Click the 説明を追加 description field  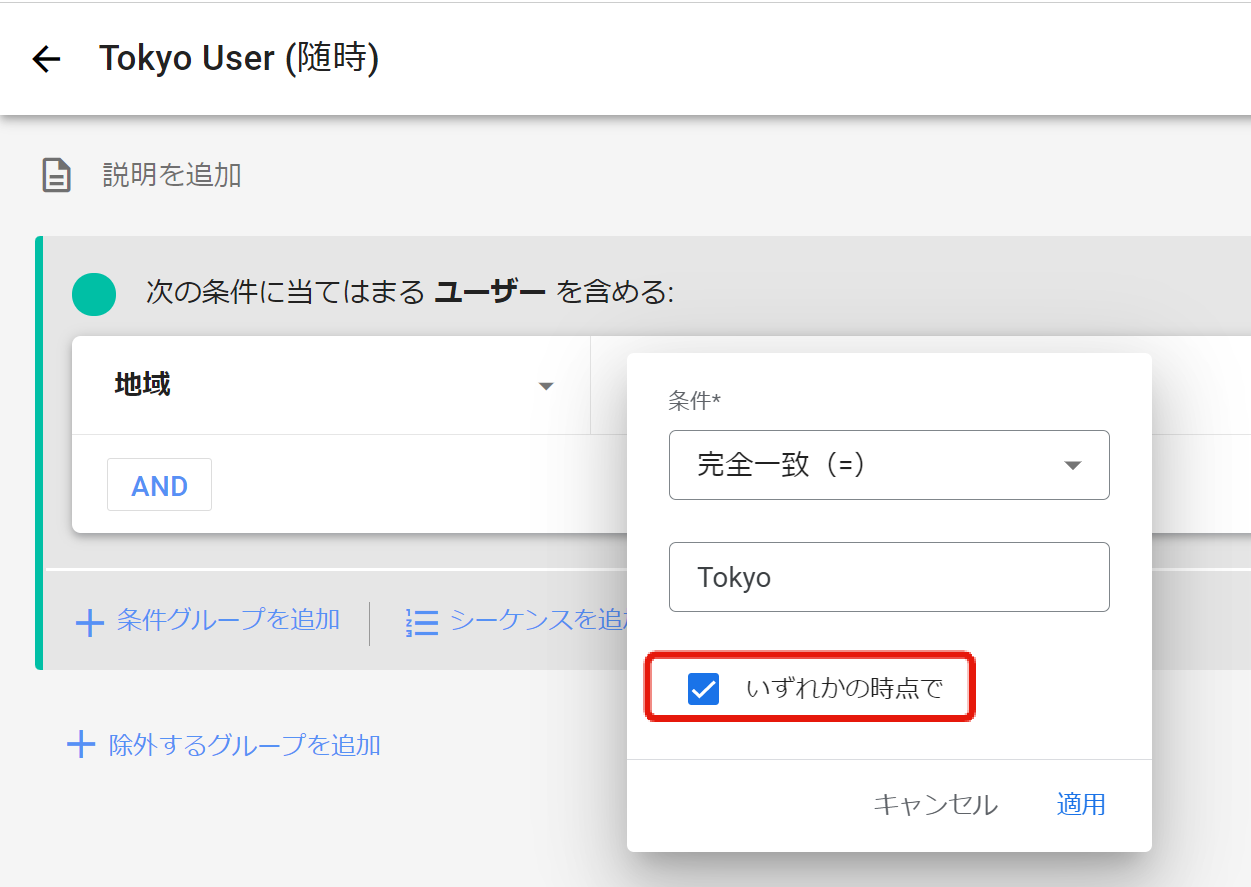pyautogui.click(x=172, y=176)
